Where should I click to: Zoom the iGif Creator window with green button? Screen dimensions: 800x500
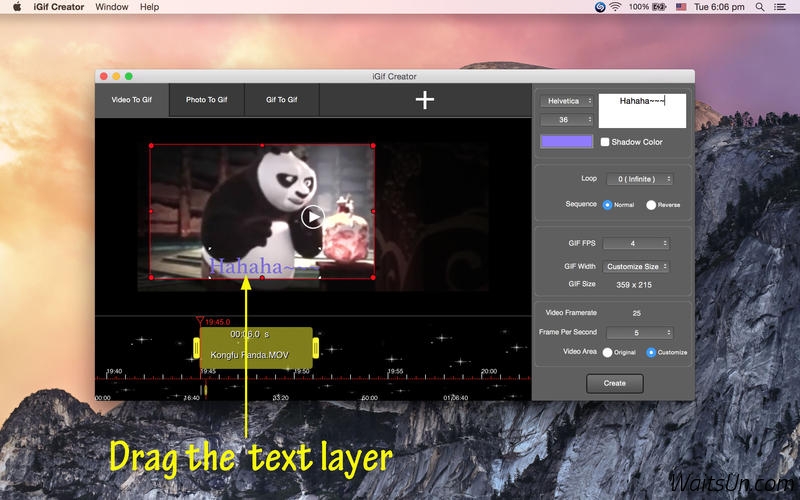click(x=129, y=76)
